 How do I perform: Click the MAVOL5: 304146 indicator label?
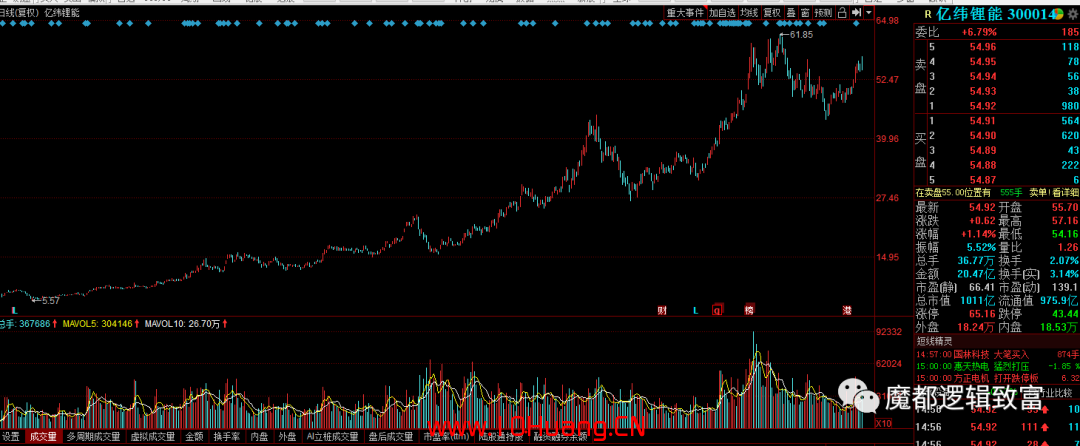click(x=96, y=323)
